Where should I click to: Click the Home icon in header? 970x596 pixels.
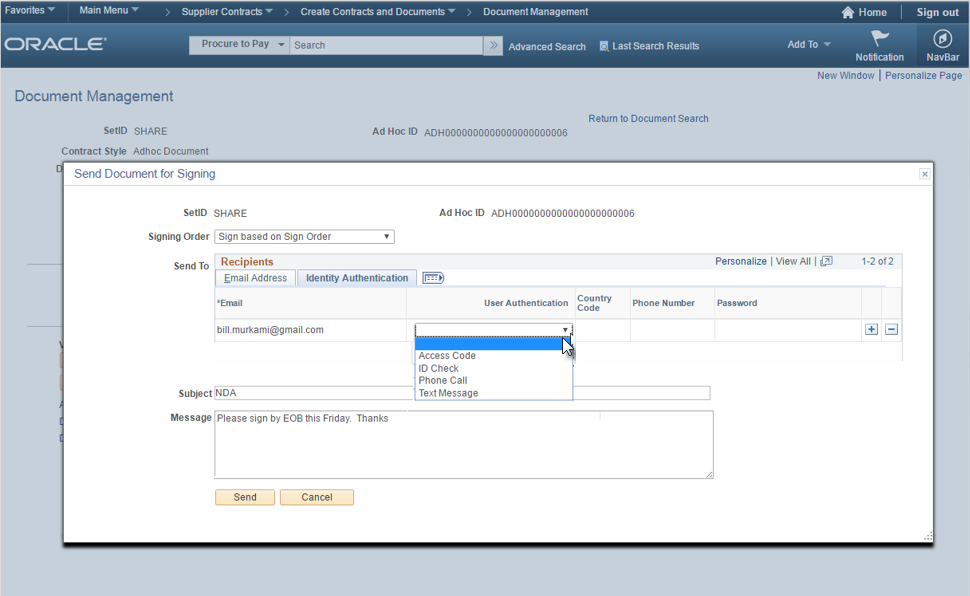[848, 12]
